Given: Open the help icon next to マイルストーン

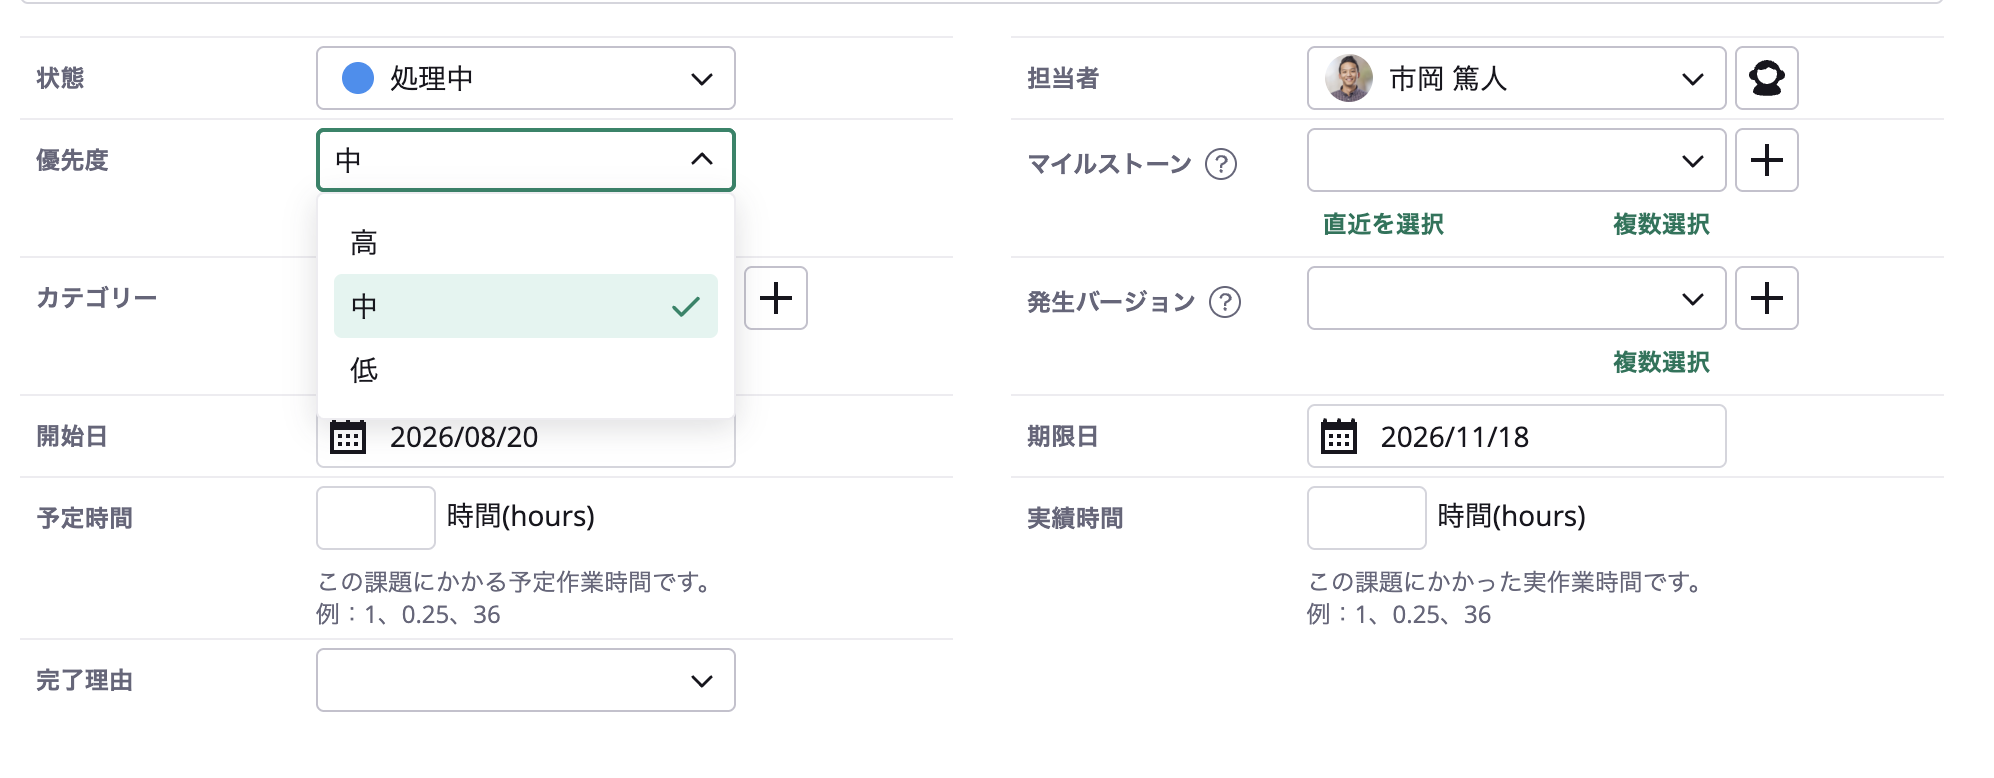Looking at the screenshot, I should click(1221, 163).
